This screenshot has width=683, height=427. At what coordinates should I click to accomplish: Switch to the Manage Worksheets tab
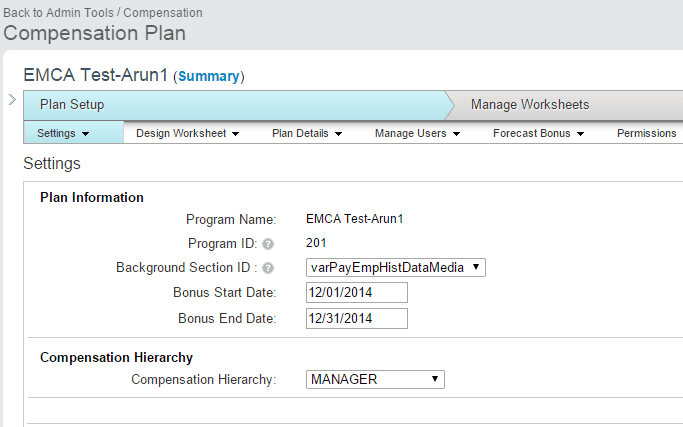pyautogui.click(x=530, y=105)
